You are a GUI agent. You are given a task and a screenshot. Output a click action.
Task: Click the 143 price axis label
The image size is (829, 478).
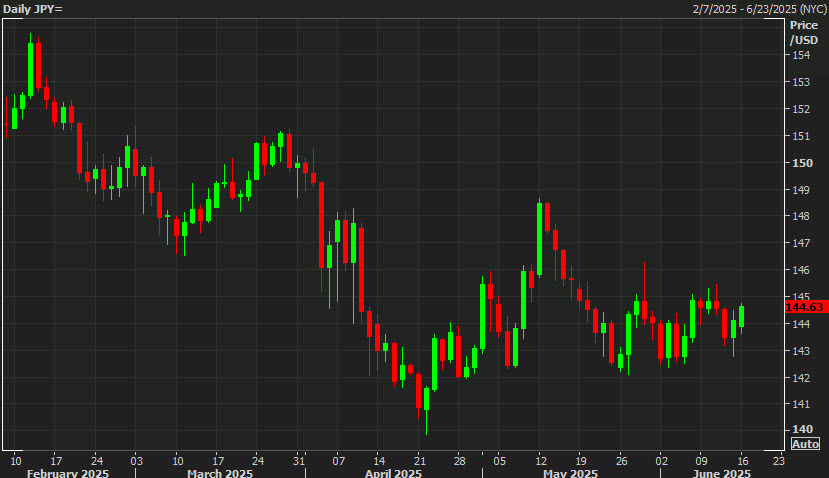800,351
